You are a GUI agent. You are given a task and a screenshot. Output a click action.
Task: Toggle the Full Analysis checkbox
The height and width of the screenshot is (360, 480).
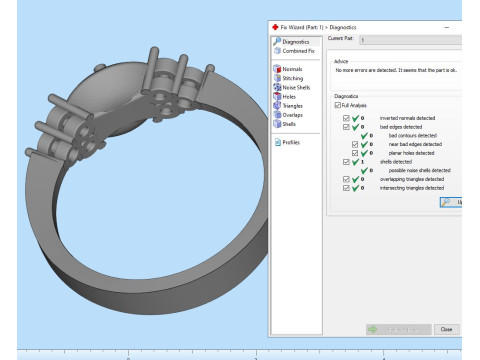[337, 105]
